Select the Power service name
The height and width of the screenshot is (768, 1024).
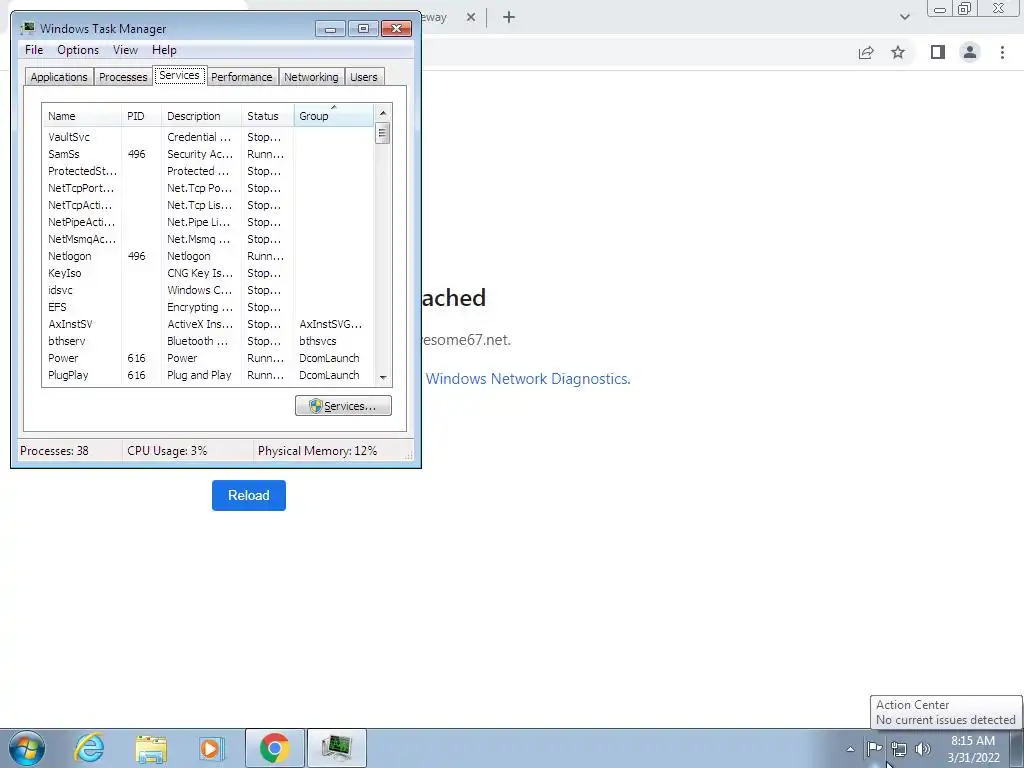click(x=63, y=358)
